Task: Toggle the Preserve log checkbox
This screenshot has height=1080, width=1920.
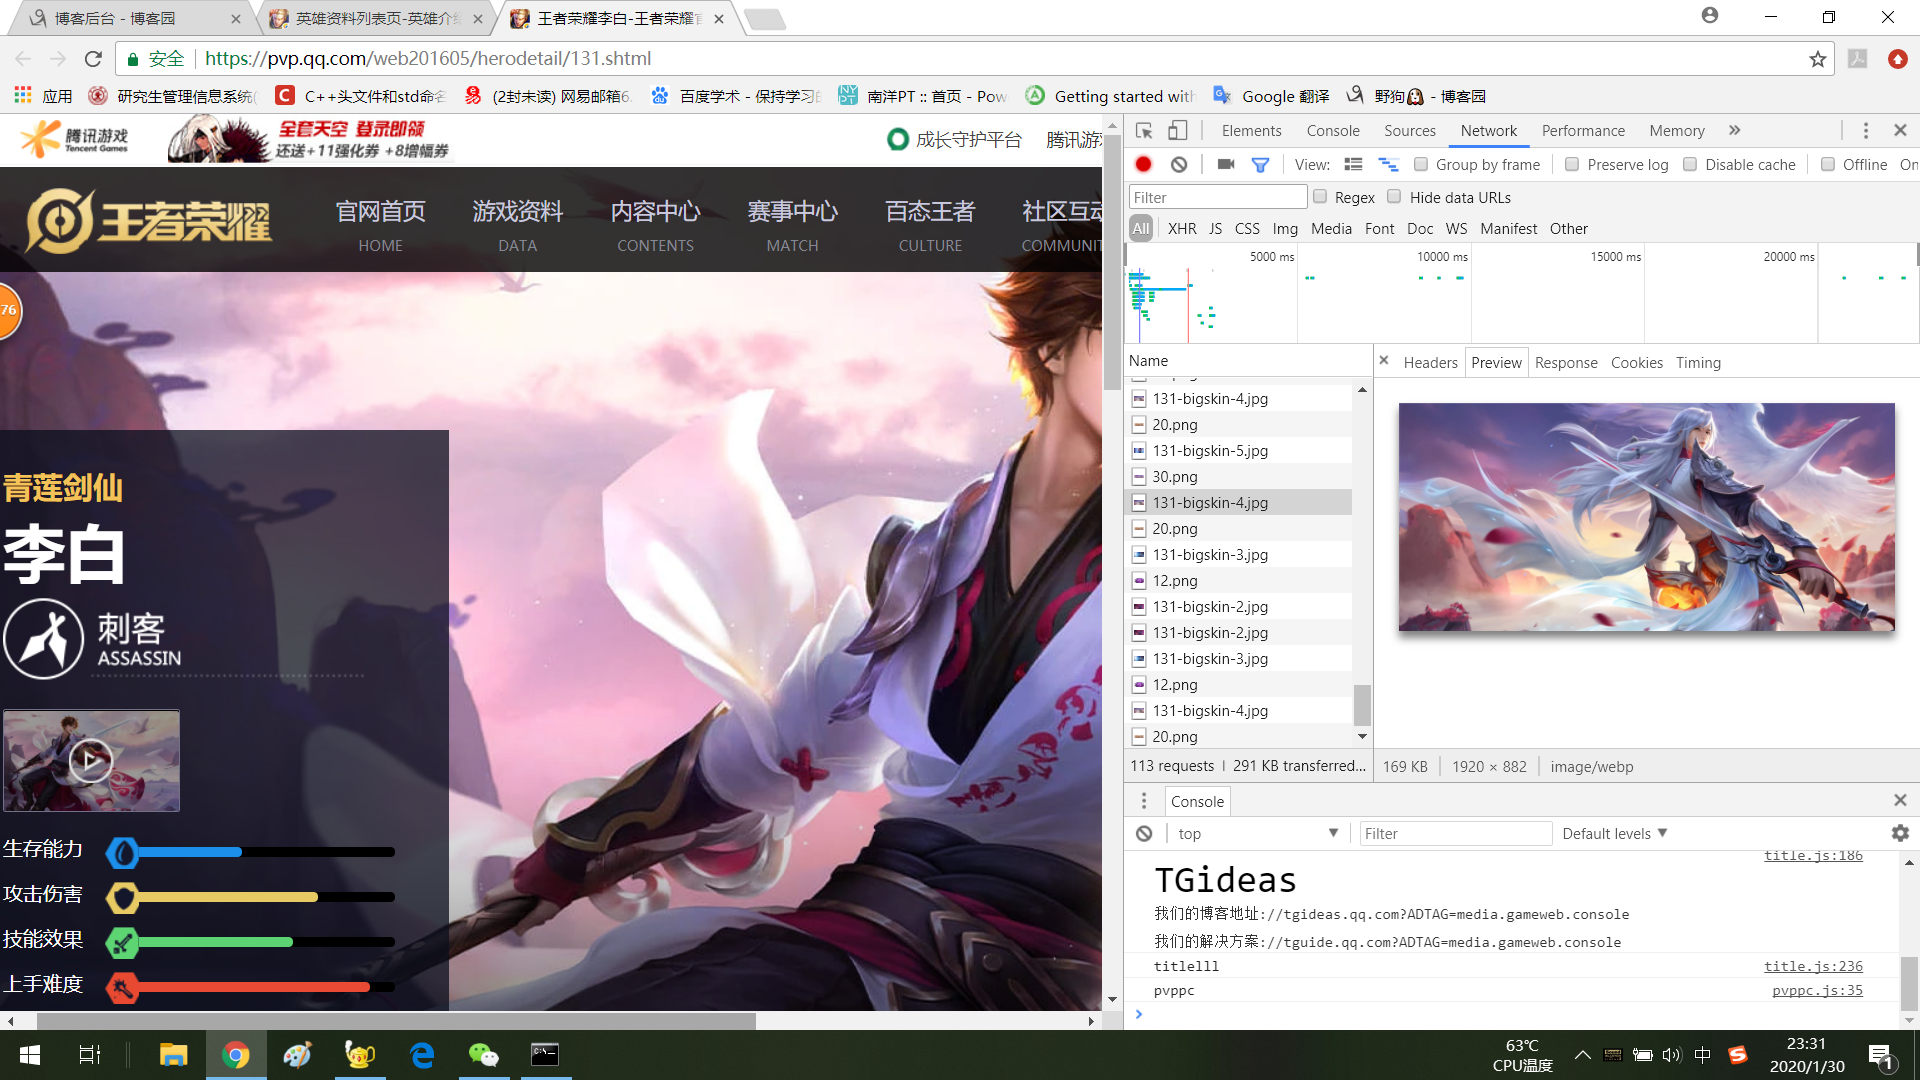Action: point(1571,164)
